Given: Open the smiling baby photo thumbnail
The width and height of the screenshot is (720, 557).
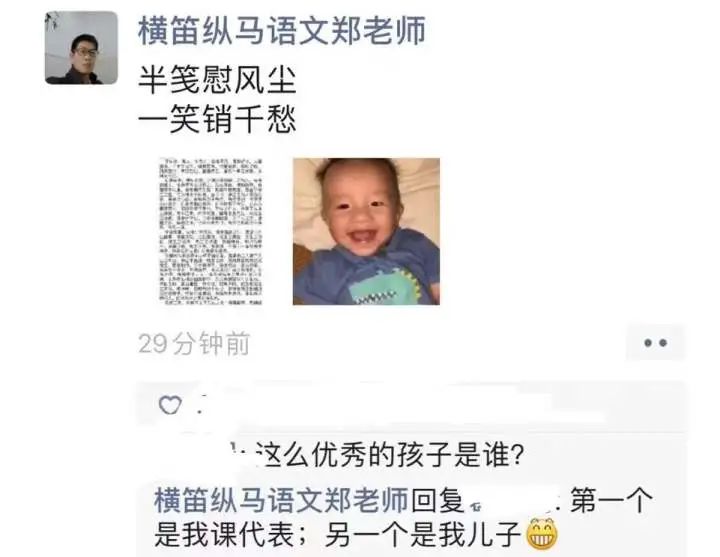Looking at the screenshot, I should (366, 231).
